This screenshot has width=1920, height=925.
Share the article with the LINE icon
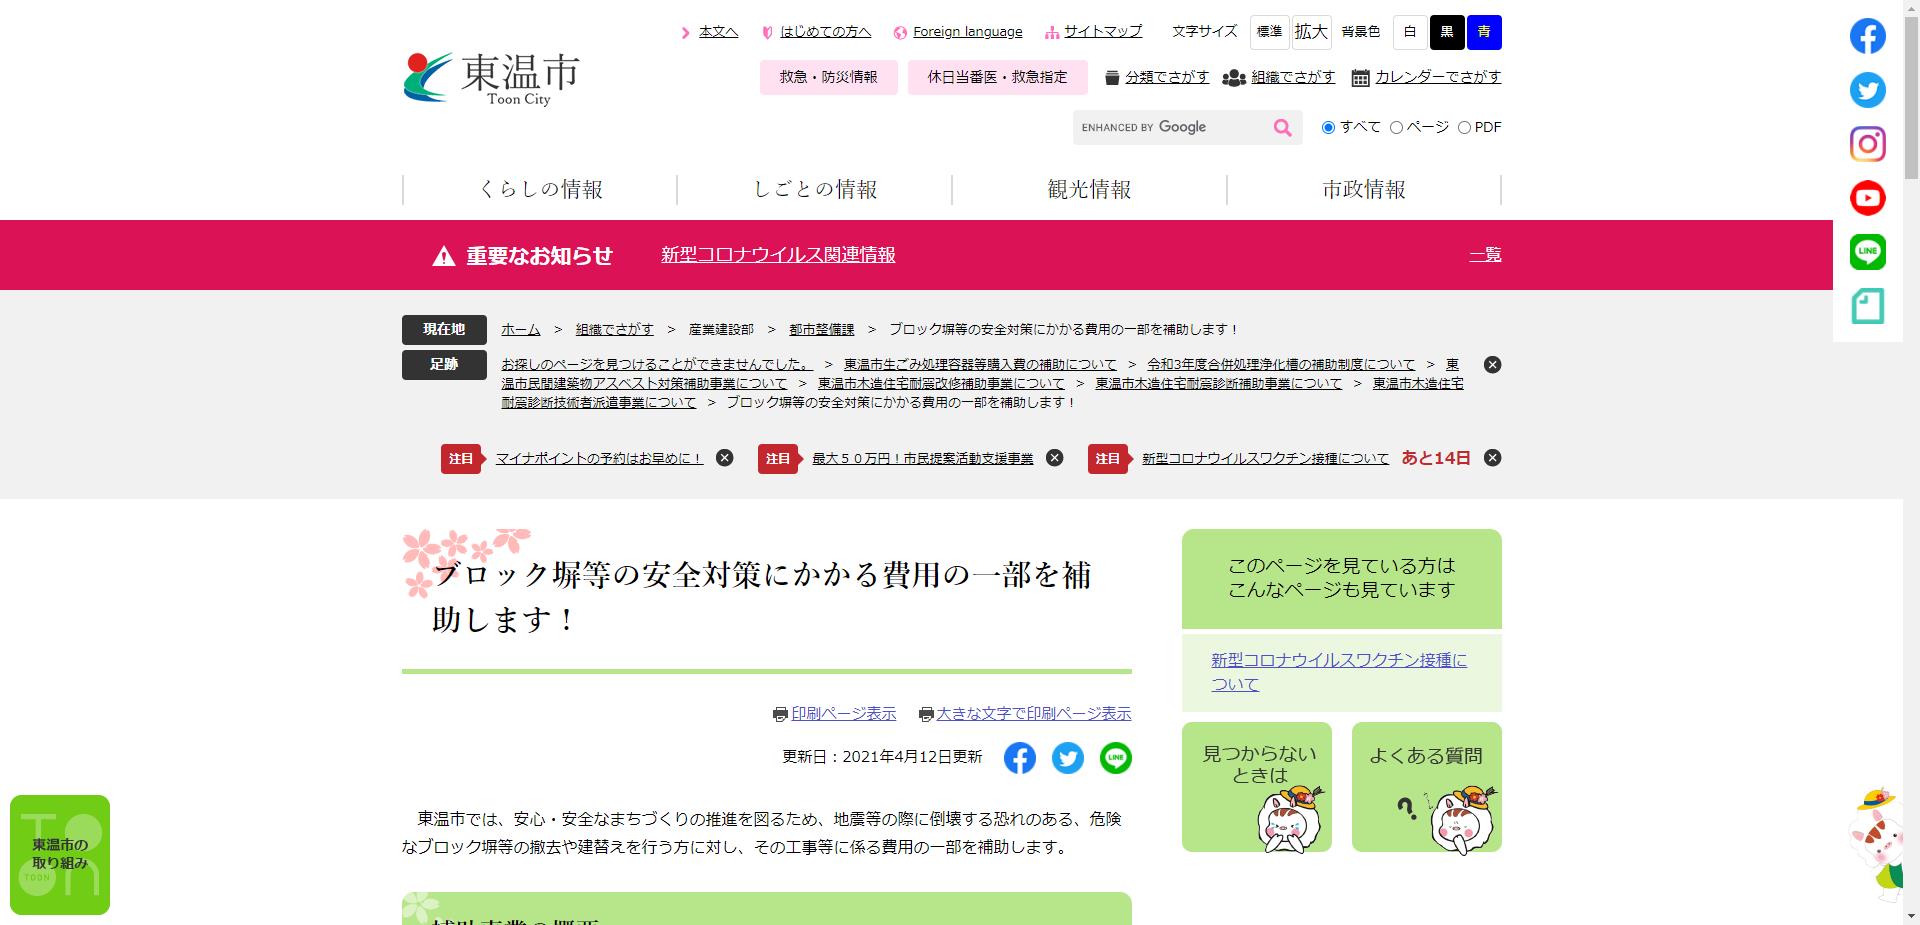tap(1116, 758)
